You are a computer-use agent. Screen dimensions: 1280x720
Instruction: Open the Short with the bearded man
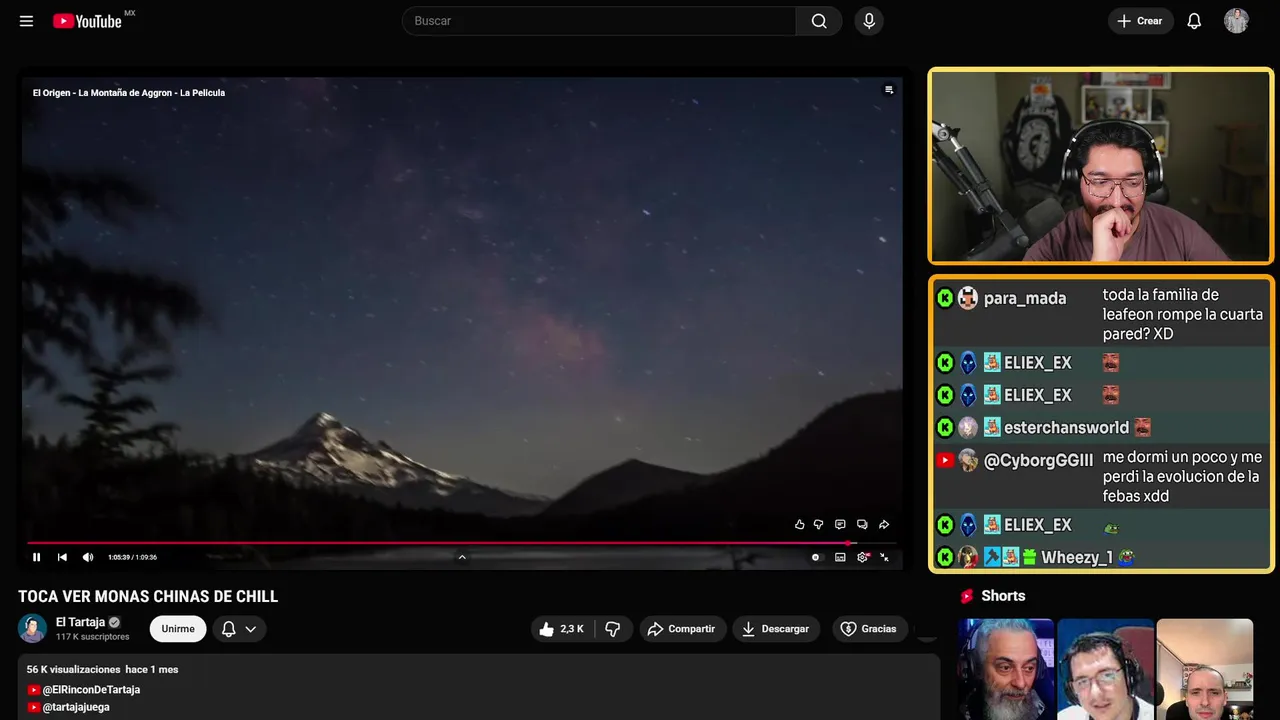1006,669
